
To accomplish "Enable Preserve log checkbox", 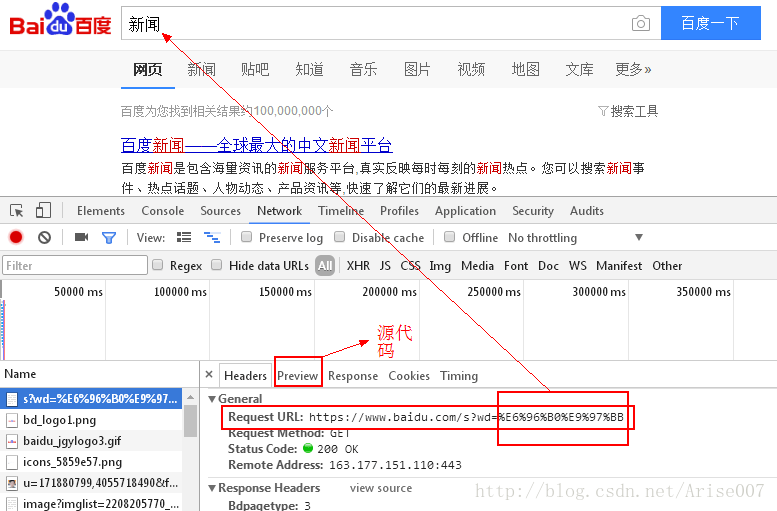I will (x=246, y=237).
